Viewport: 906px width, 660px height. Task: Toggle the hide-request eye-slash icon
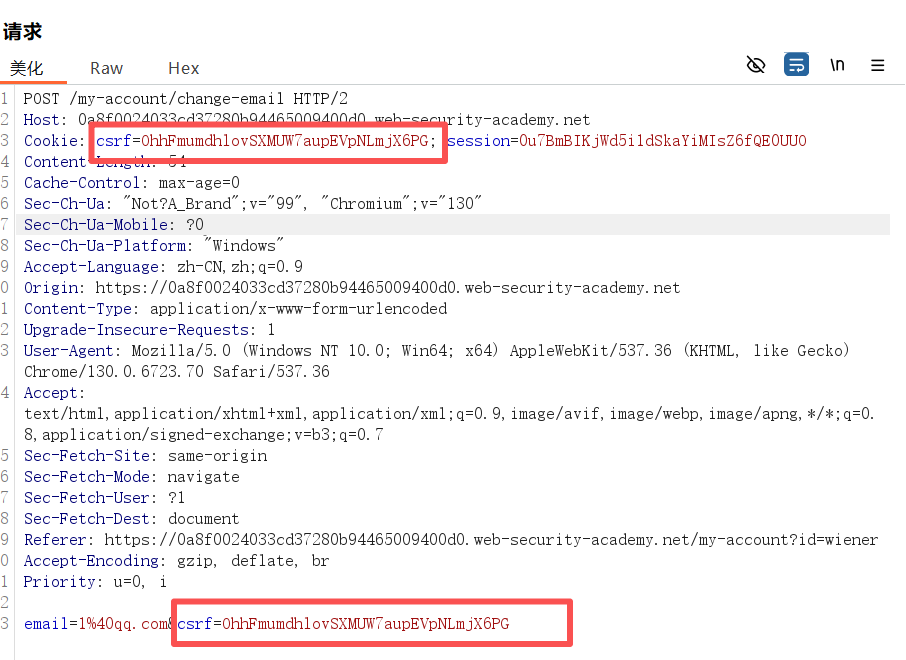point(756,65)
